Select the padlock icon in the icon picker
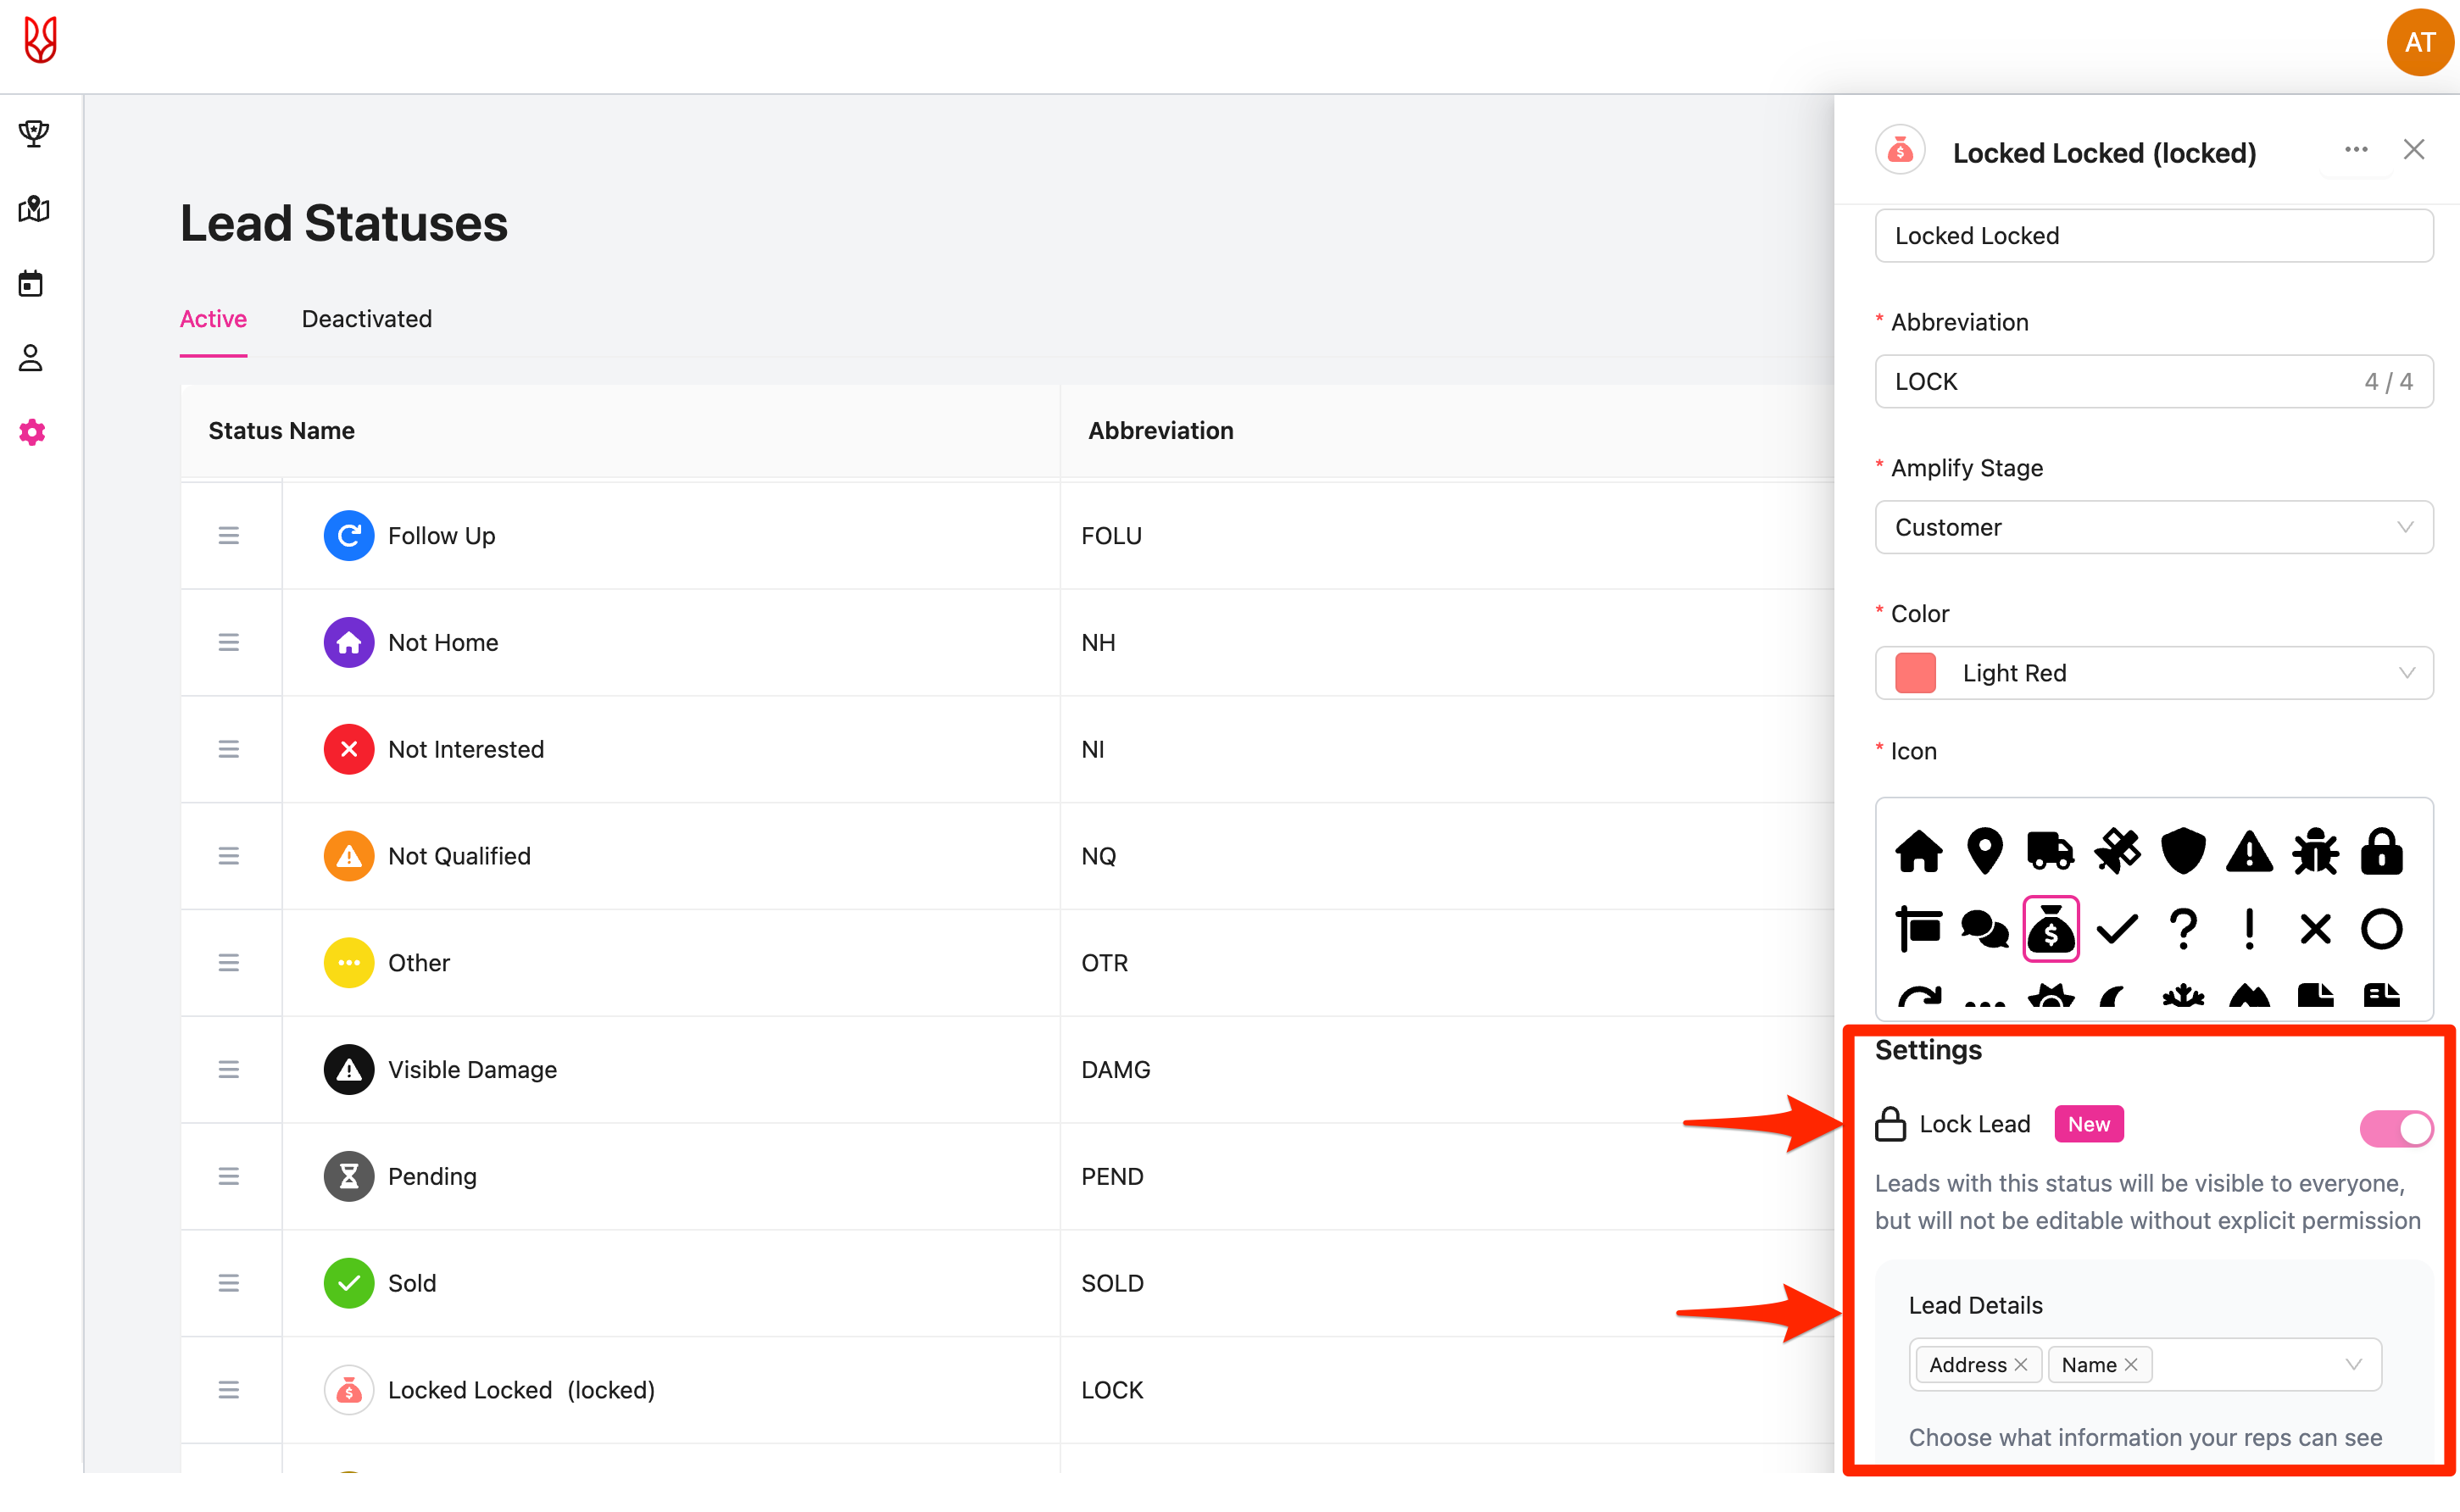The width and height of the screenshot is (2460, 1512). click(2381, 852)
